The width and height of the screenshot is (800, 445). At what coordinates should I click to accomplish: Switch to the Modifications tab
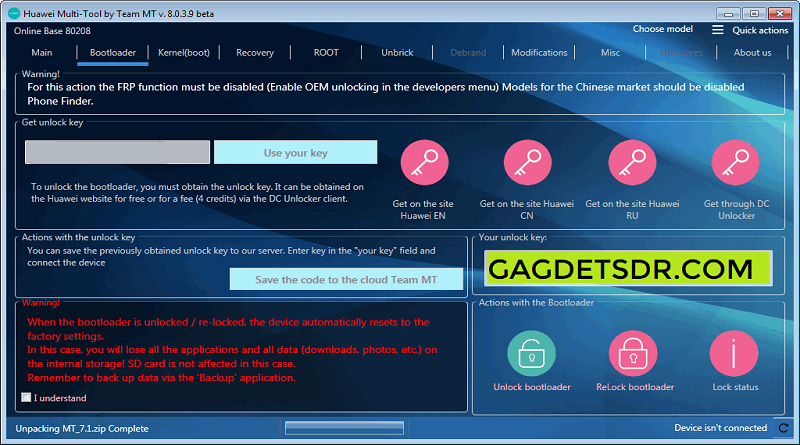(539, 53)
